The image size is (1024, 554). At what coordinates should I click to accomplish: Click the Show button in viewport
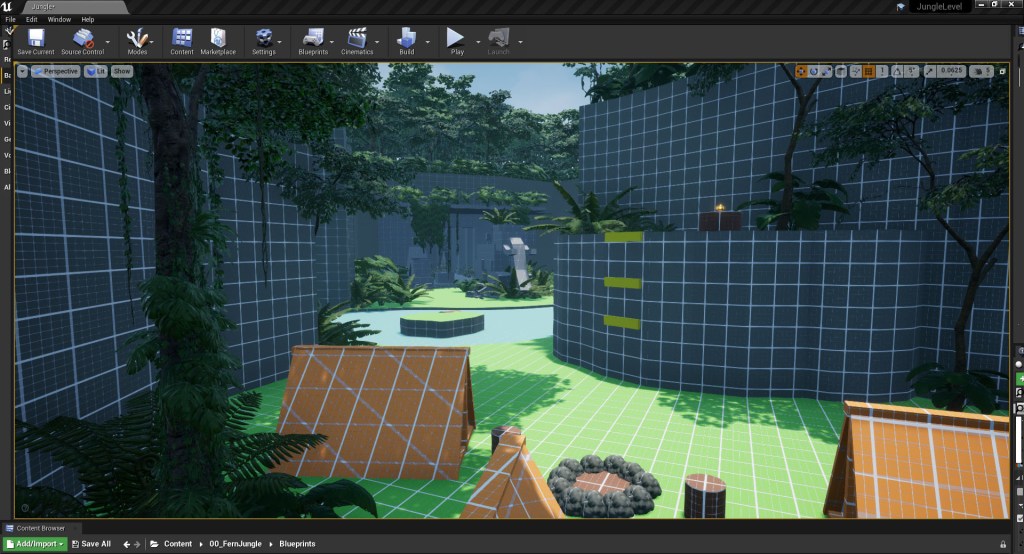(x=121, y=71)
